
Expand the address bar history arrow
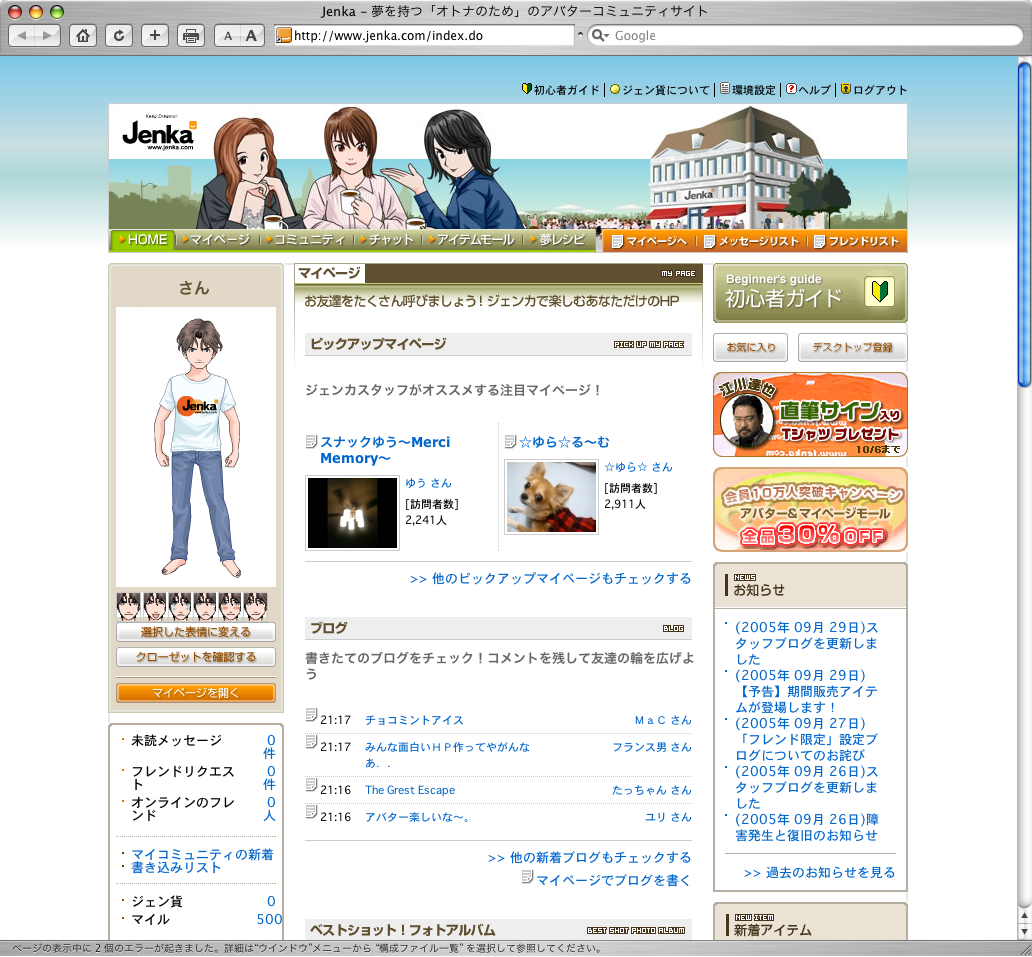(x=580, y=36)
